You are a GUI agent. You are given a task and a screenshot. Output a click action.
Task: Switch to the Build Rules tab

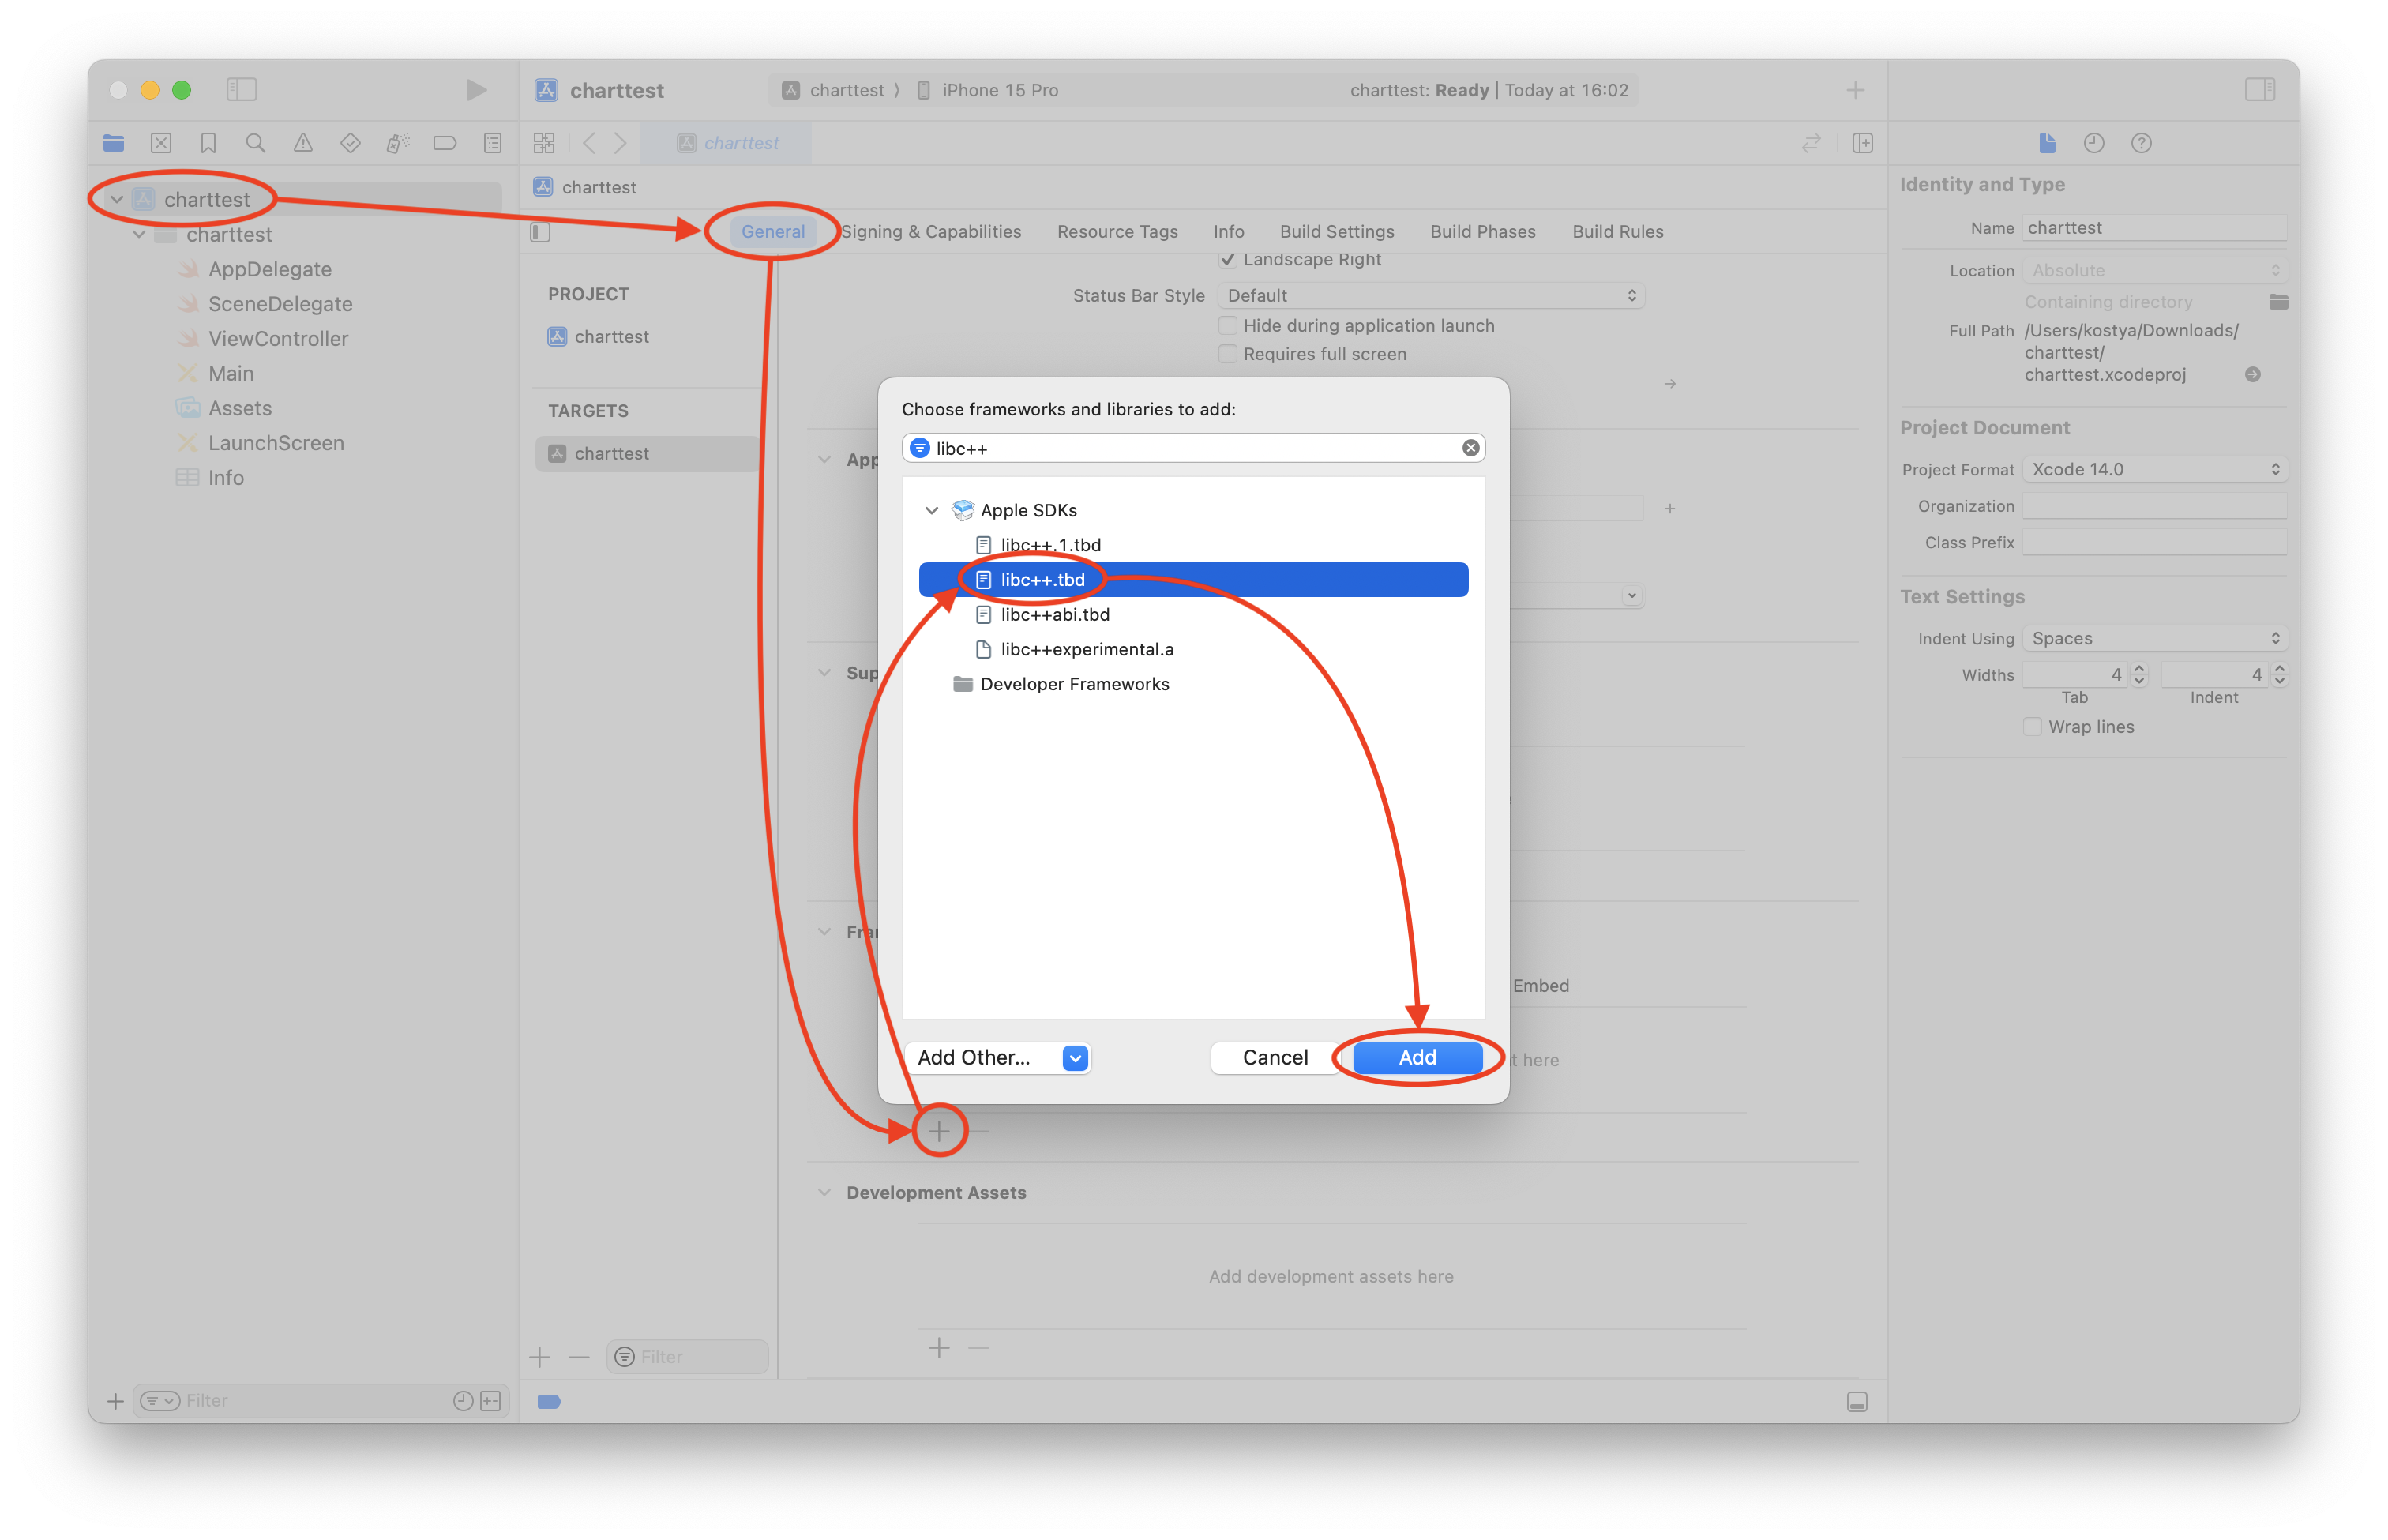1617,232
